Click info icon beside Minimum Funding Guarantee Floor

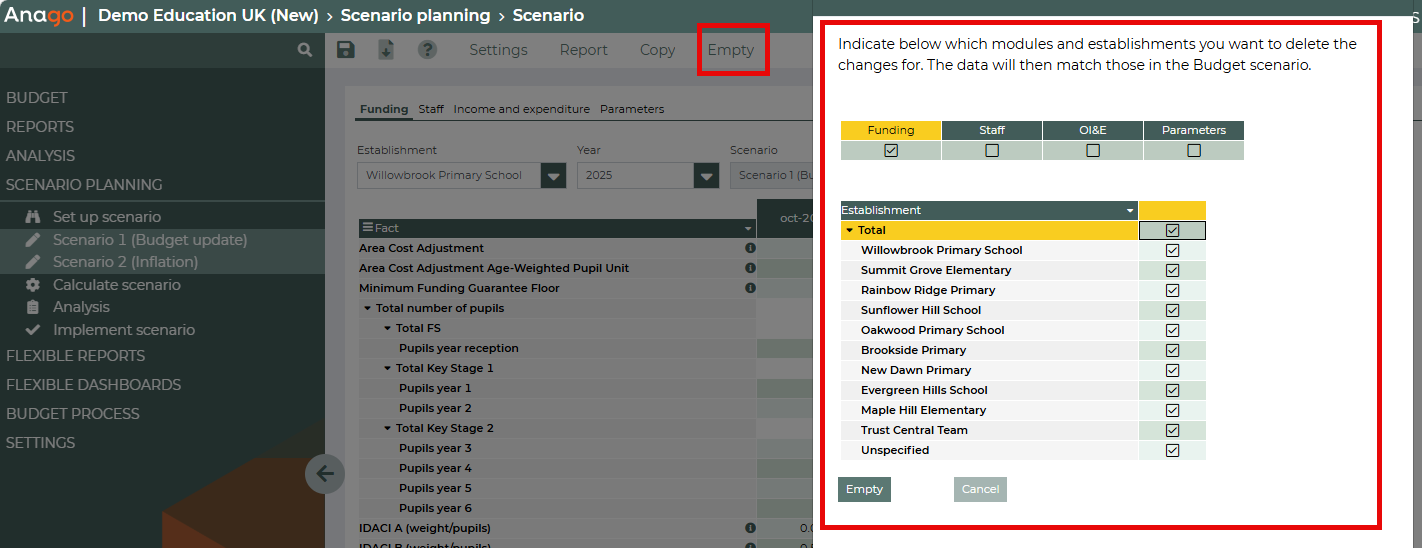[x=750, y=288]
